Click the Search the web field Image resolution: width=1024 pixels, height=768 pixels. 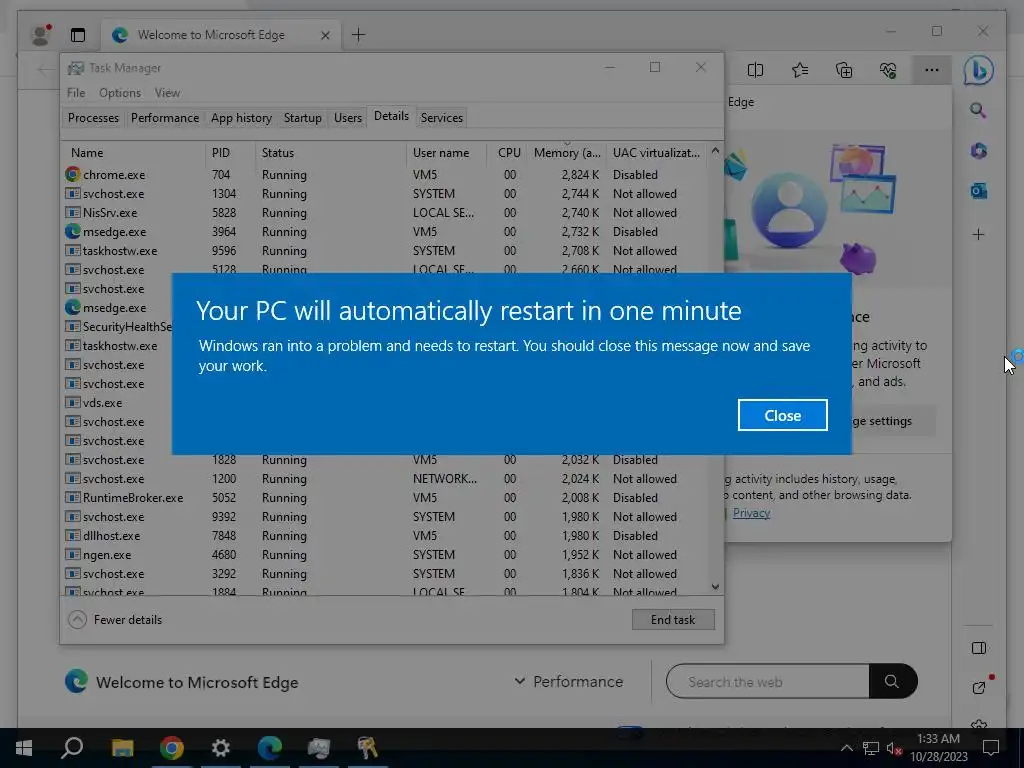[x=767, y=682]
